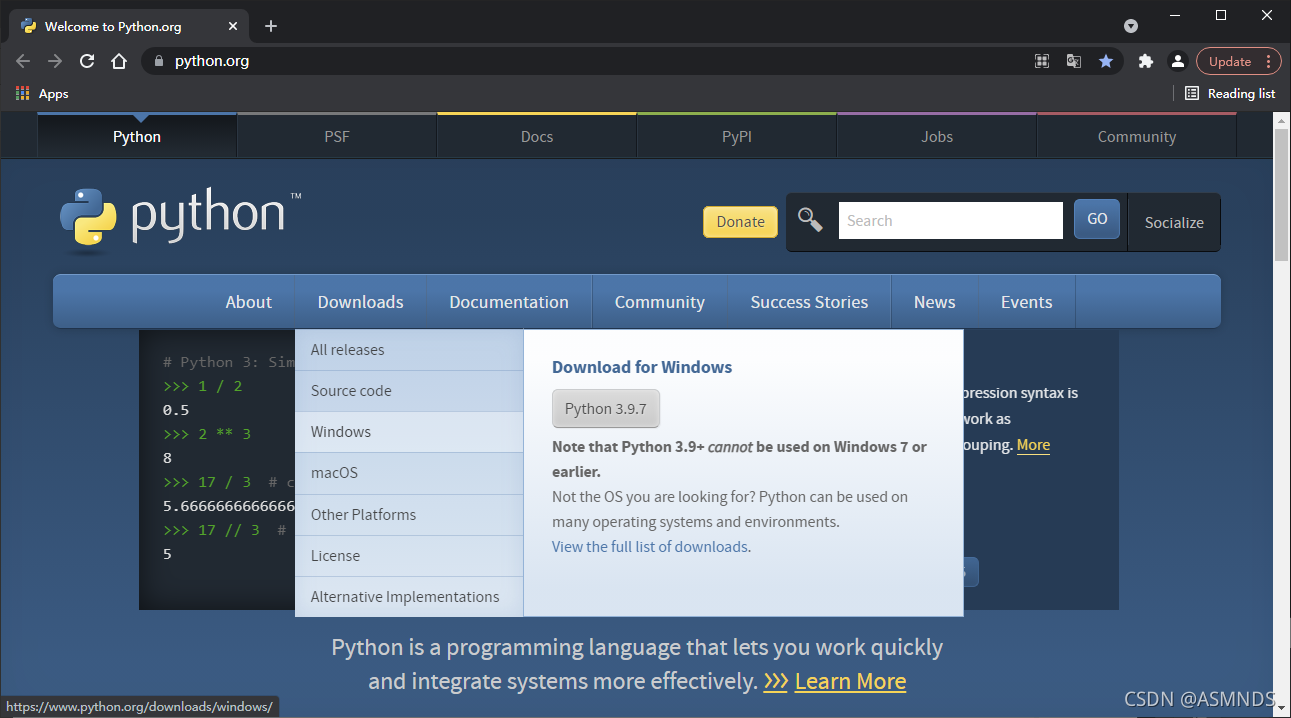Select the PyPI top tab
The width and height of the screenshot is (1291, 718).
(x=737, y=136)
